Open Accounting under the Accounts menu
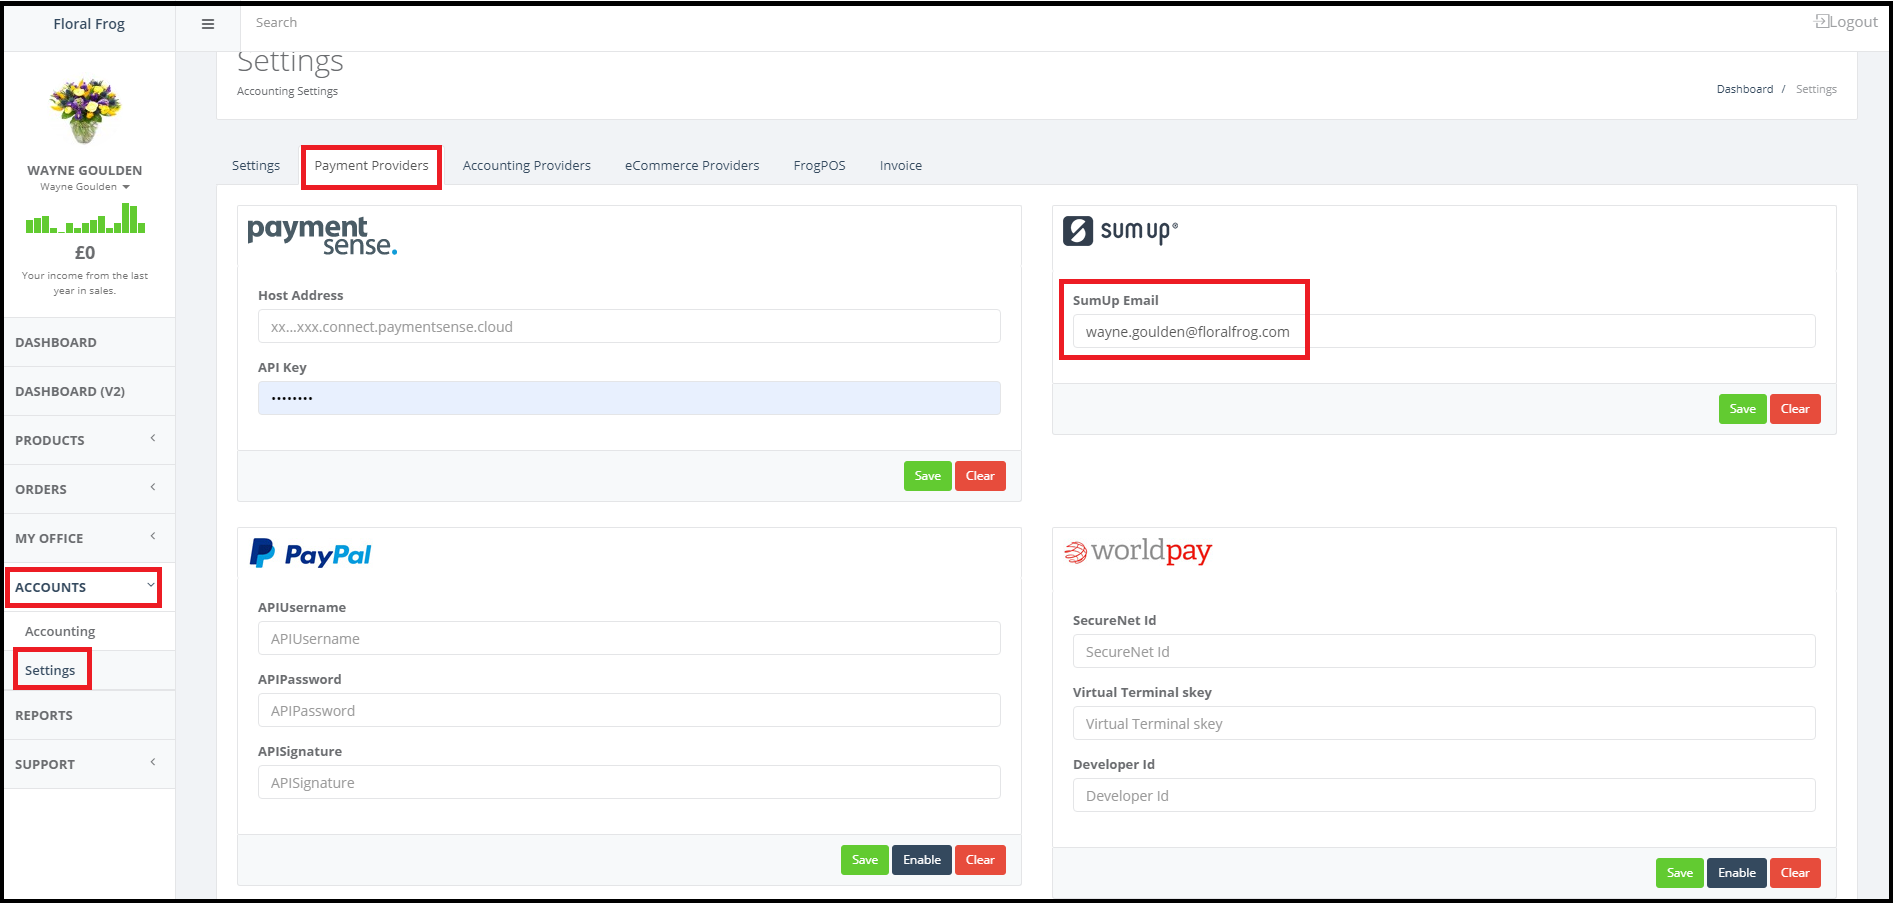 click(x=60, y=631)
